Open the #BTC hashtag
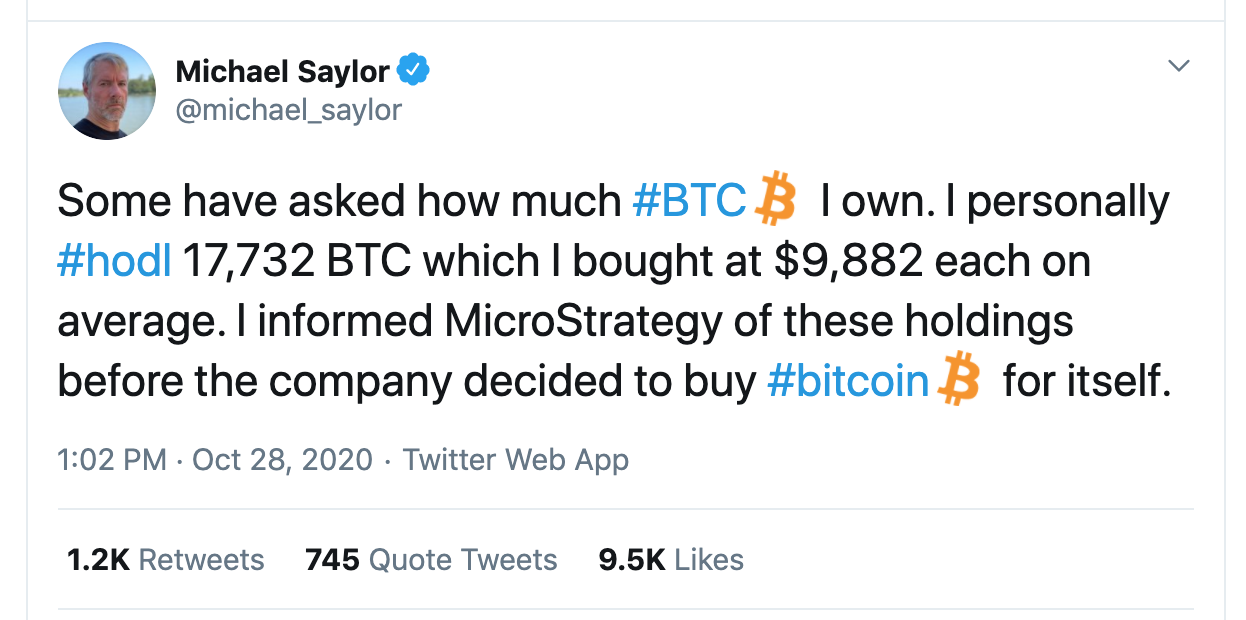Viewport: 1246px width, 620px height. [690, 201]
